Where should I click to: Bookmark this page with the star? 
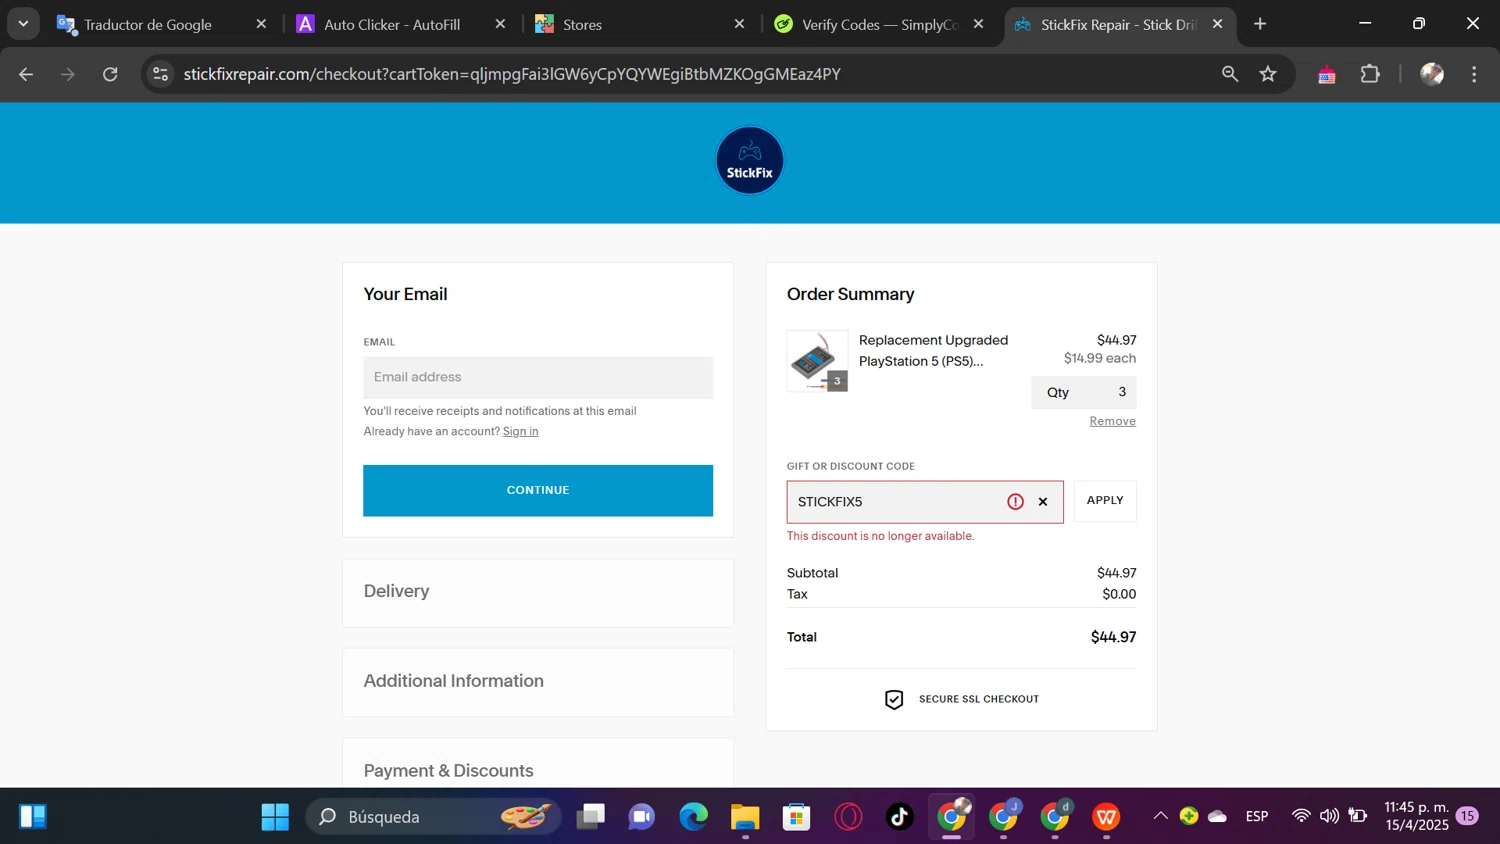1268,74
